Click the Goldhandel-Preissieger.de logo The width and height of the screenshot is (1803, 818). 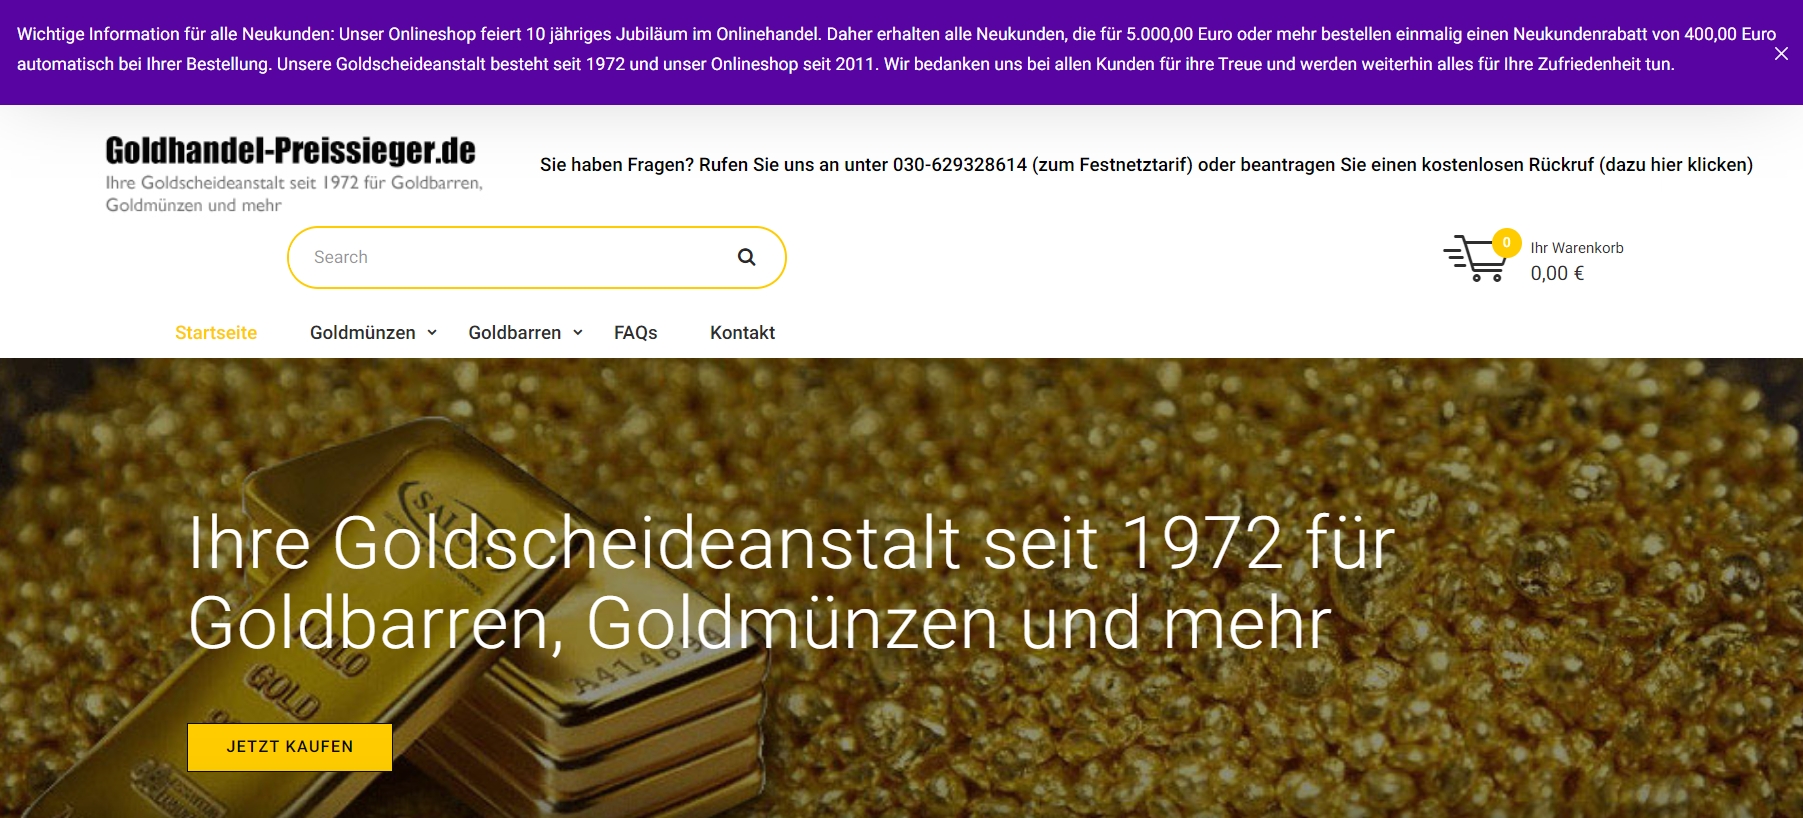[291, 151]
